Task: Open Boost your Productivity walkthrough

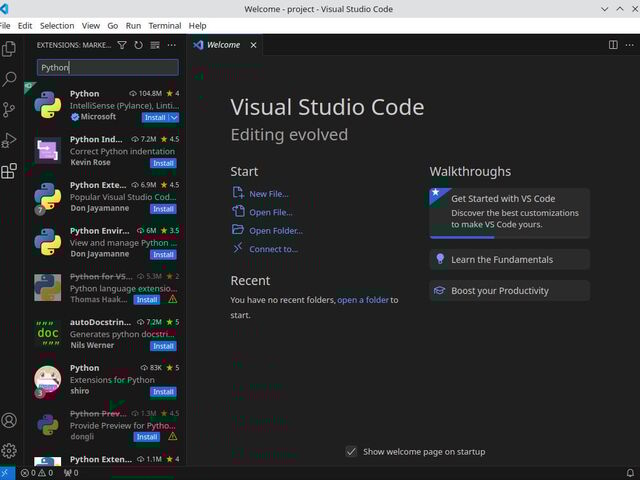Action: (x=509, y=291)
